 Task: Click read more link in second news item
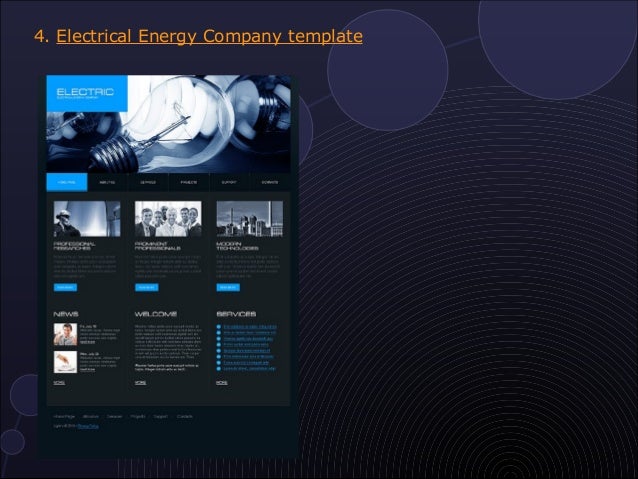coord(87,370)
